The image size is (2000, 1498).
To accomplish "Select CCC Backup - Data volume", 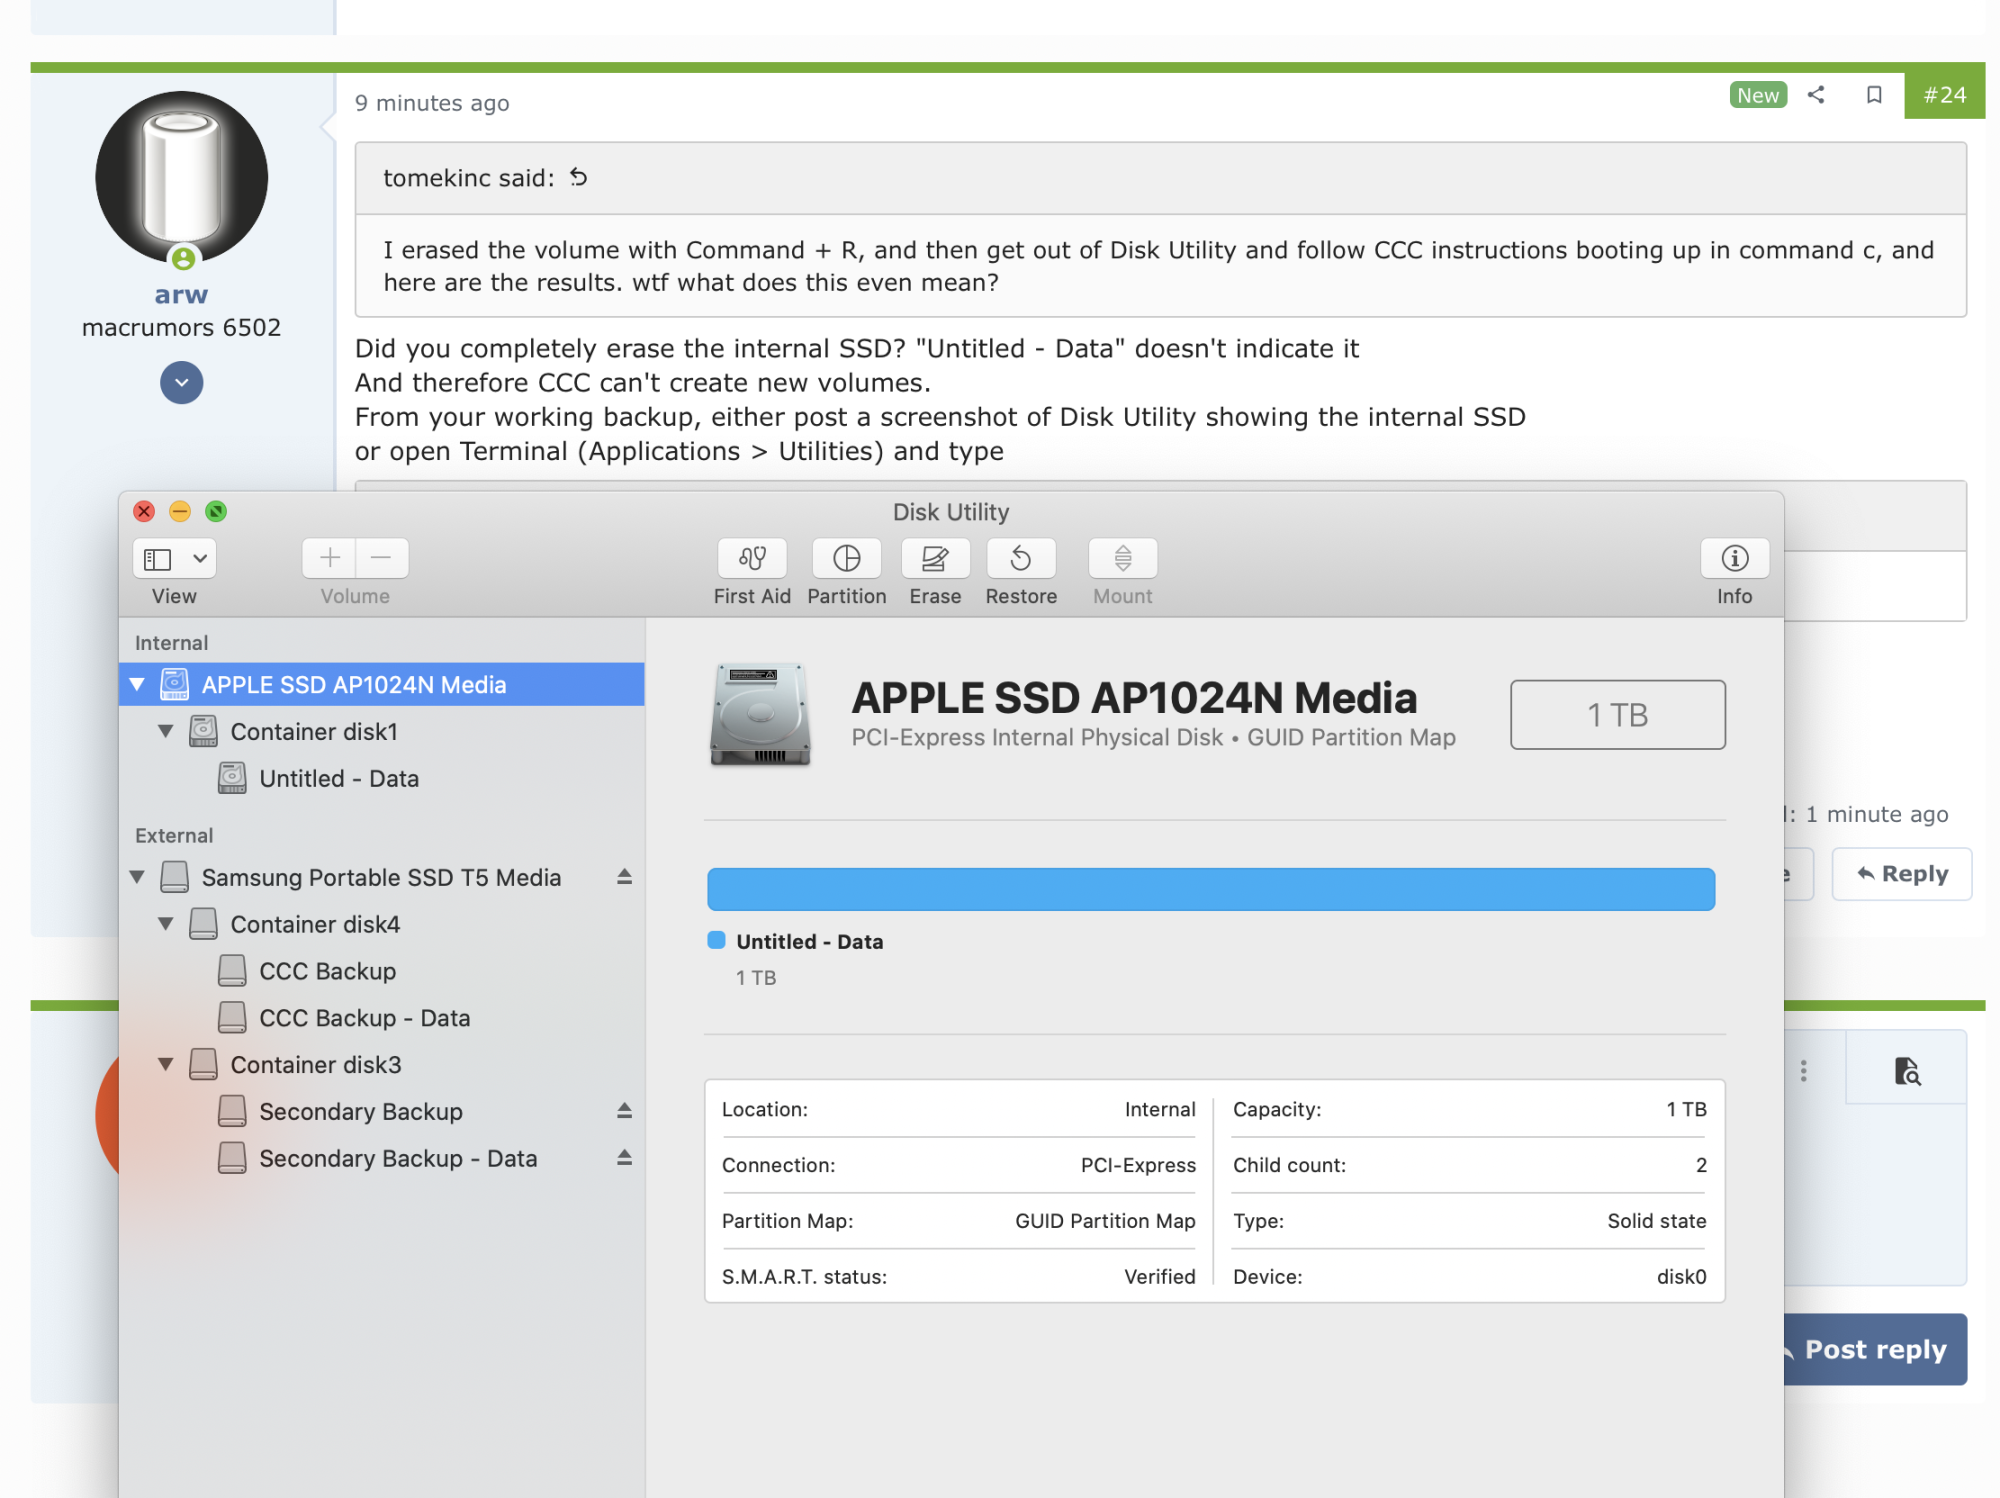I will point(364,1018).
